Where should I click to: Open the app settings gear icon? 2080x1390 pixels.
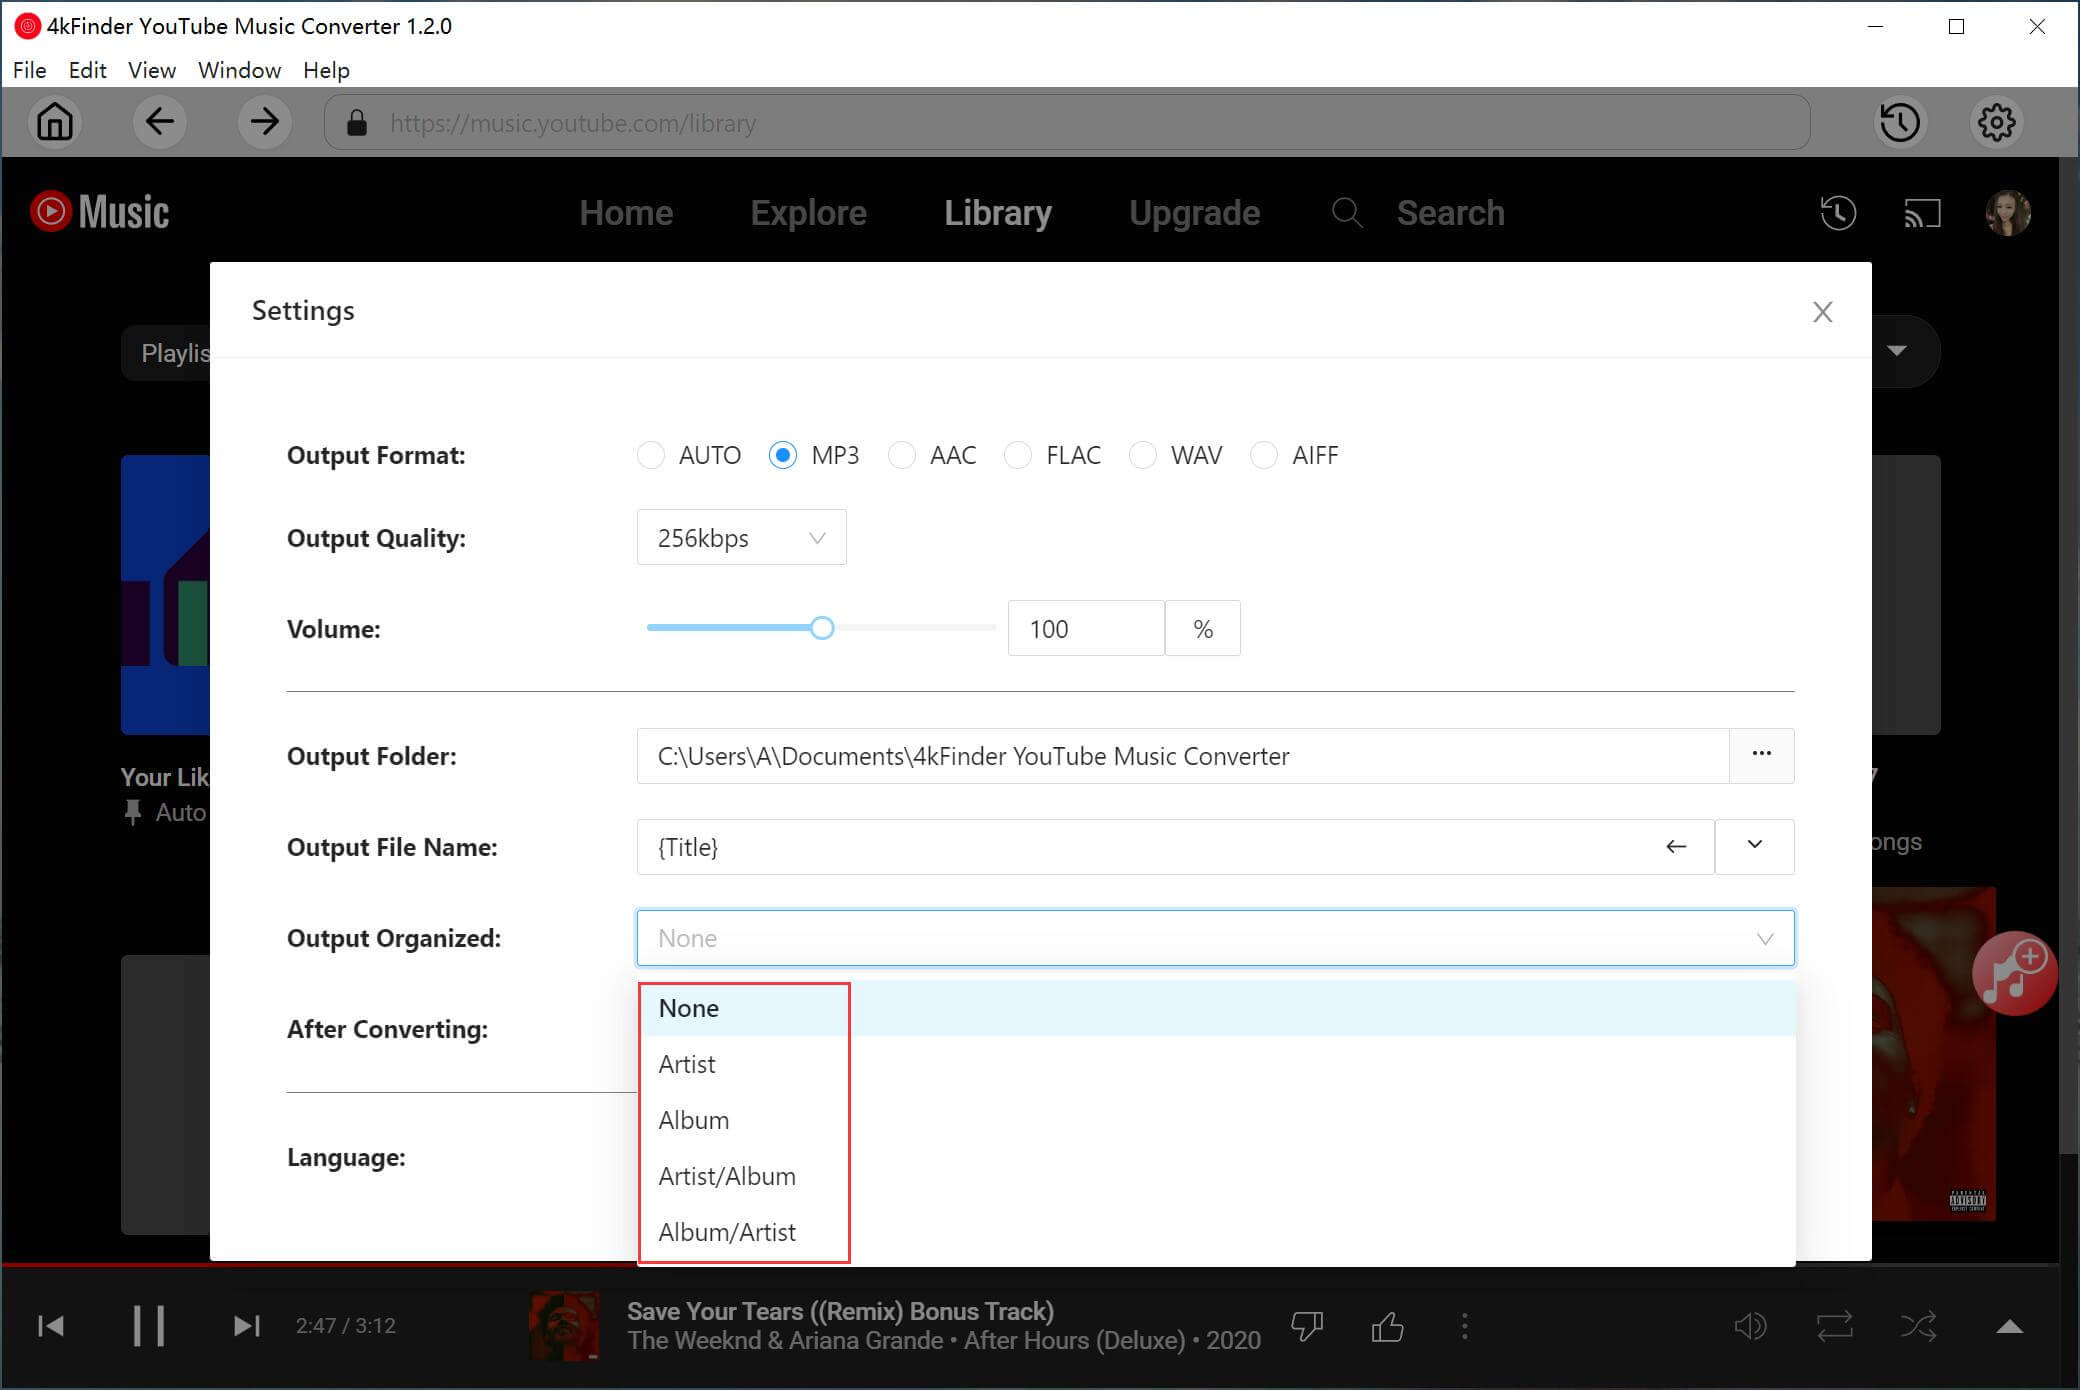(x=1996, y=122)
